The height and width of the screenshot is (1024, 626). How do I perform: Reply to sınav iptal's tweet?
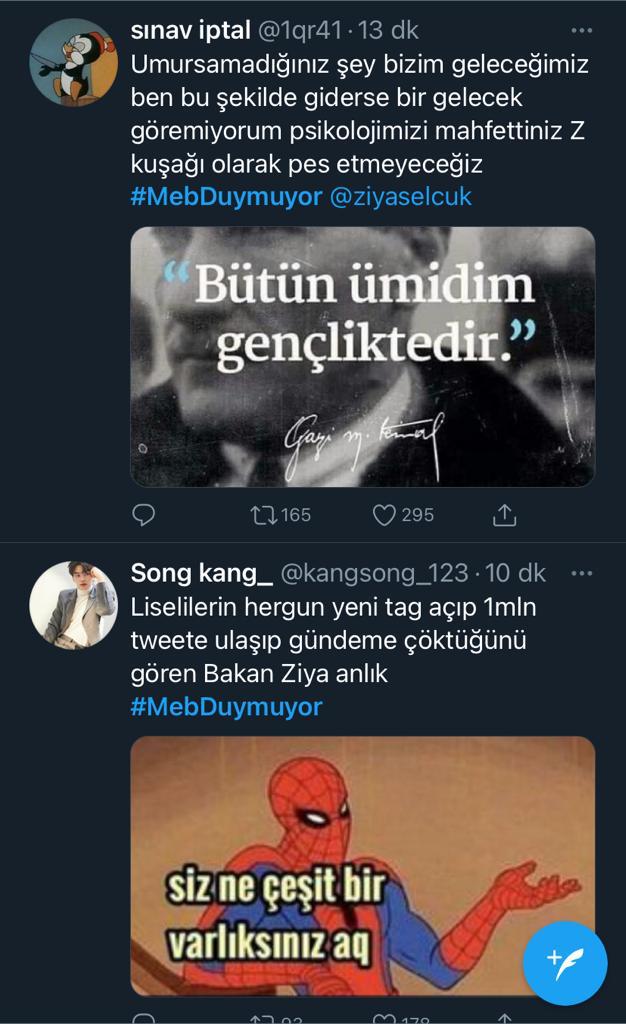click(x=144, y=515)
